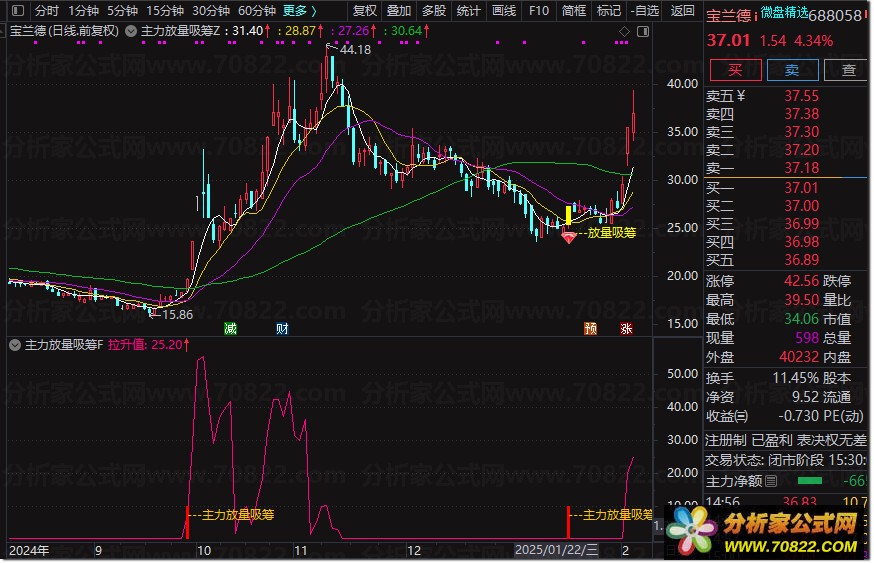Viewport: 874px width, 563px height.
Task: Click the blue 财 financial report marker
Action: click(282, 328)
